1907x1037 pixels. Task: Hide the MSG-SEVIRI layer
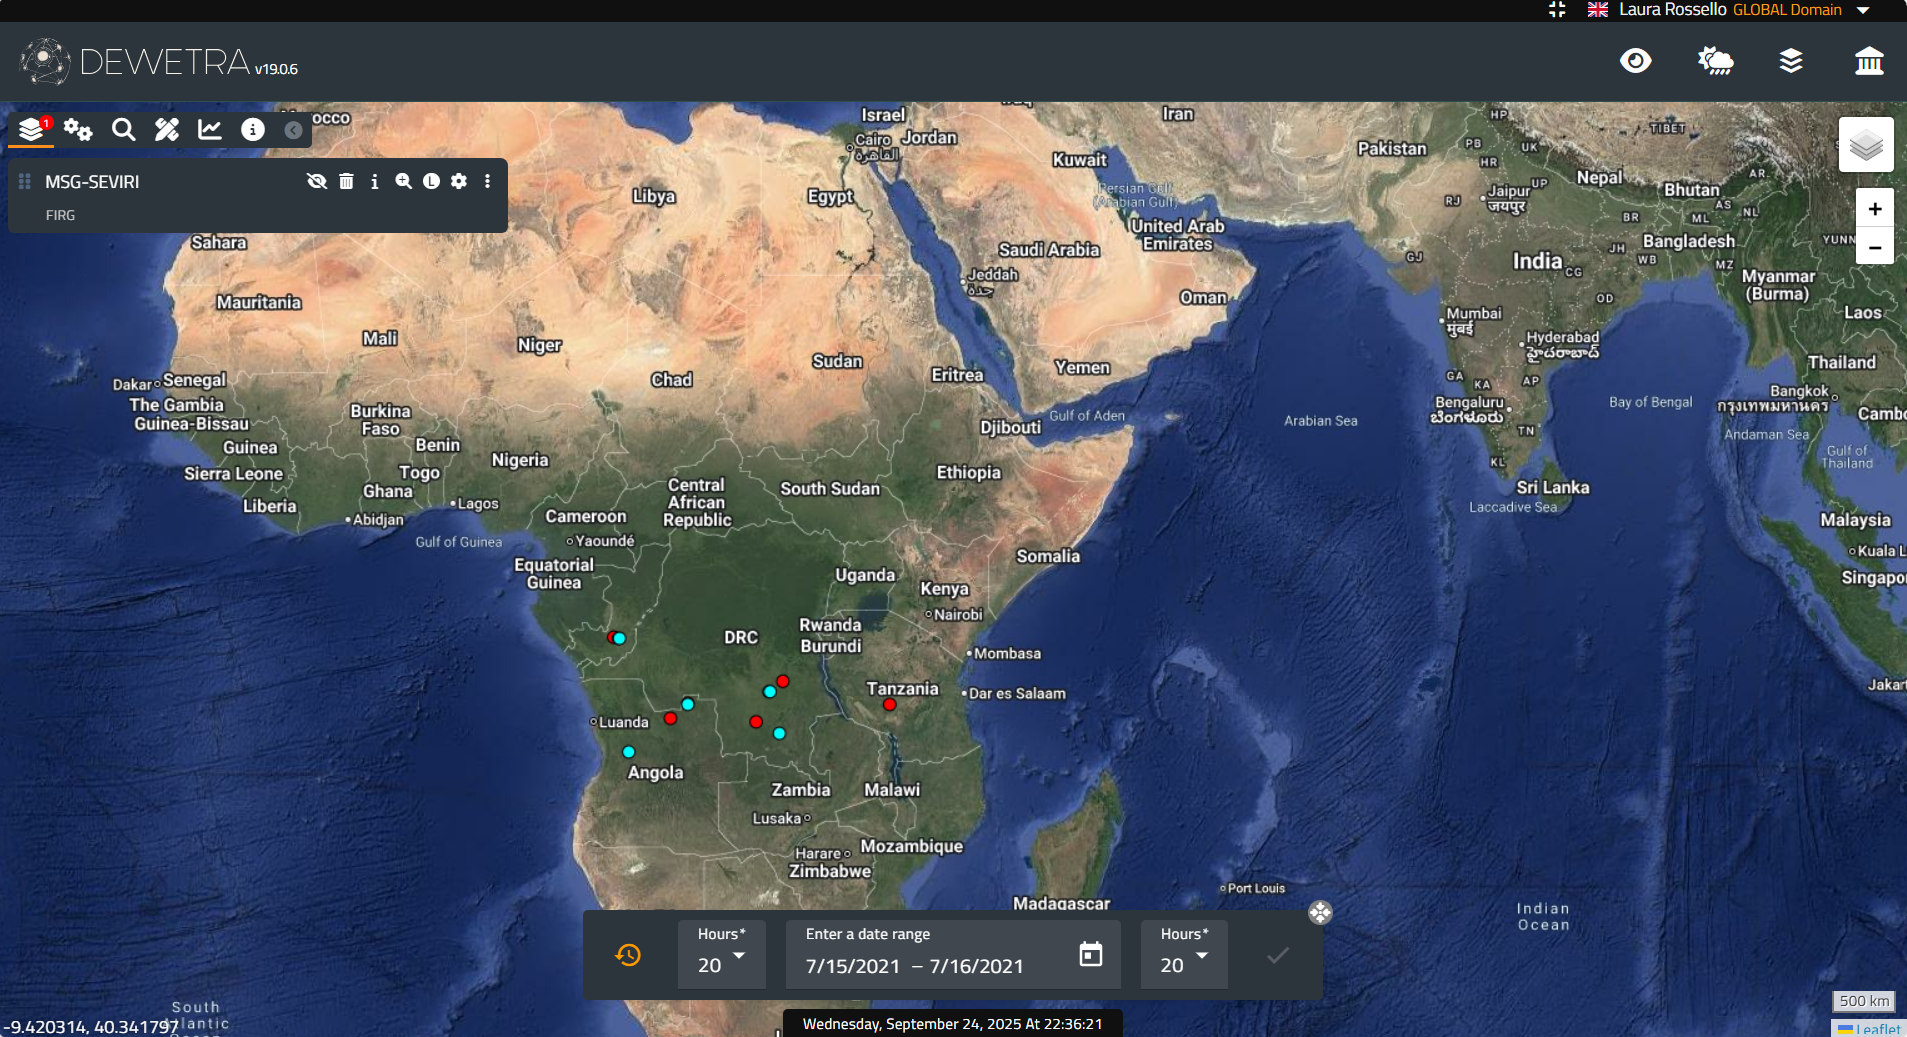click(317, 181)
